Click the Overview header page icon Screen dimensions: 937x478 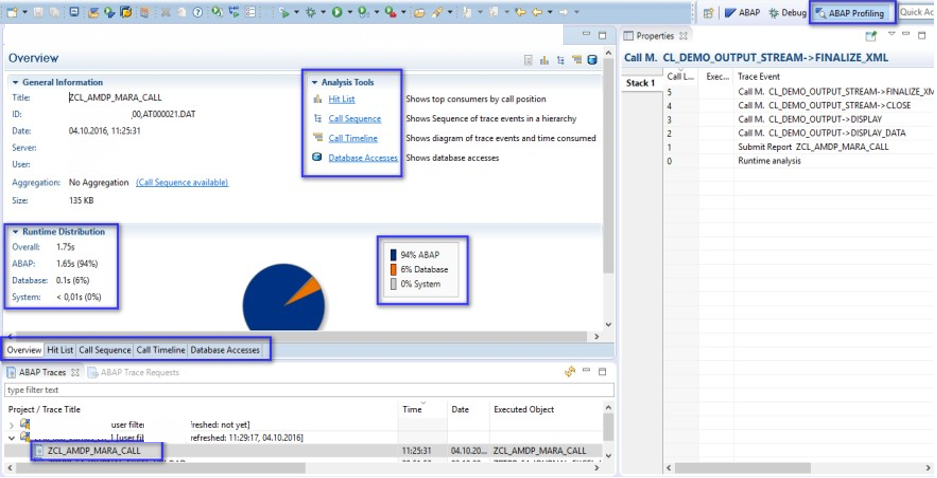coord(528,60)
